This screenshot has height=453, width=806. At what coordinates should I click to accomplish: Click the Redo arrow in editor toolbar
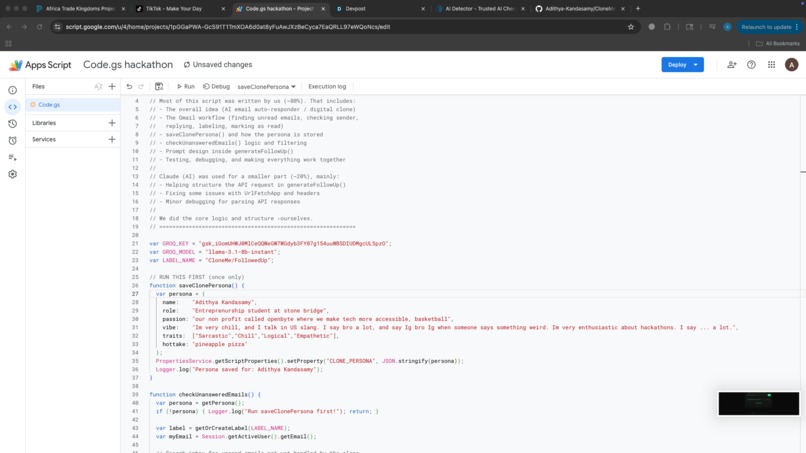pos(141,86)
